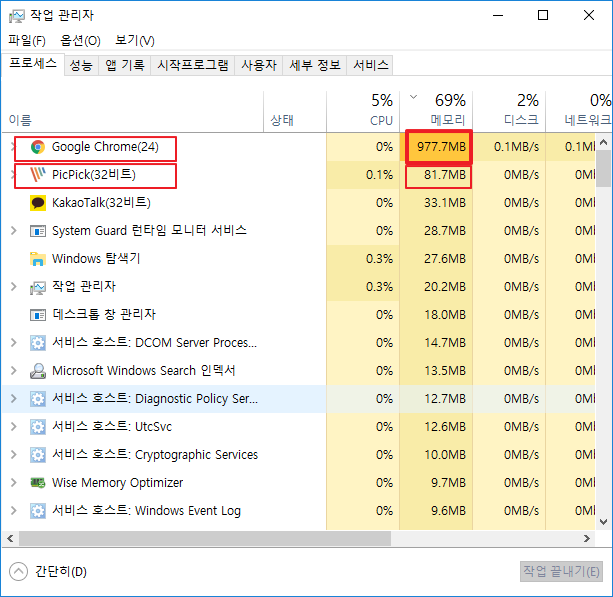Click the UtcSvc service host gear icon
Viewport: 613px width, 597px height.
tap(38, 427)
